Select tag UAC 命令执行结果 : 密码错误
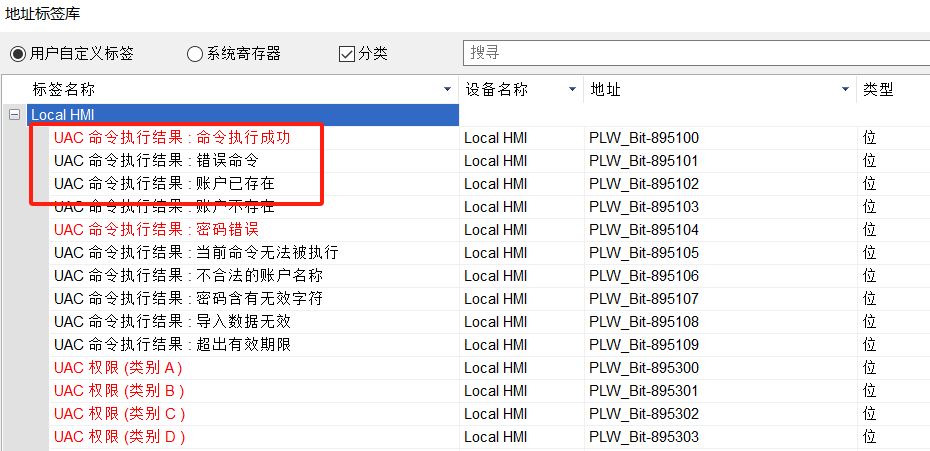Image resolution: width=930 pixels, height=451 pixels. [x=156, y=230]
